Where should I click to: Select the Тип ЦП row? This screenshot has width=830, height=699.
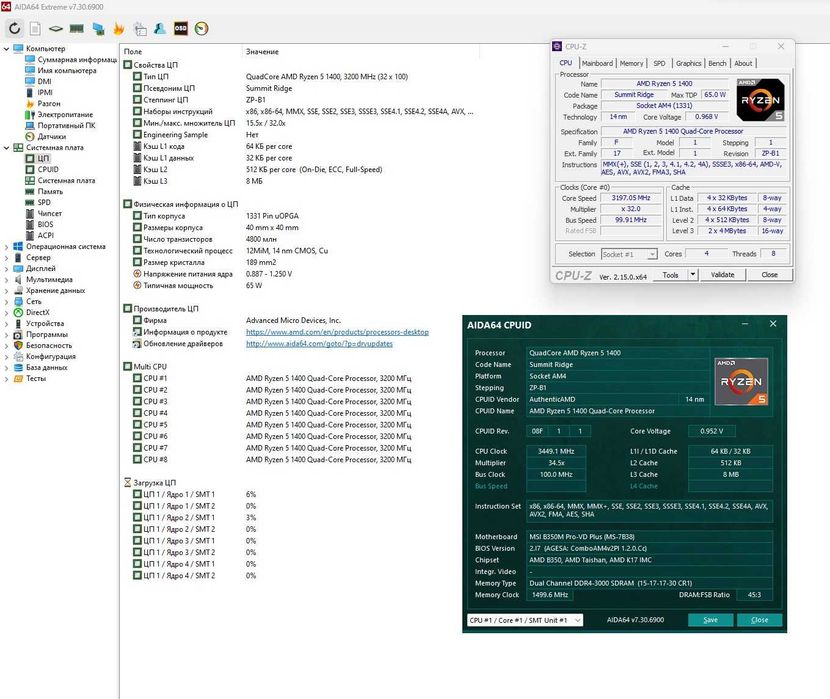(x=302, y=77)
